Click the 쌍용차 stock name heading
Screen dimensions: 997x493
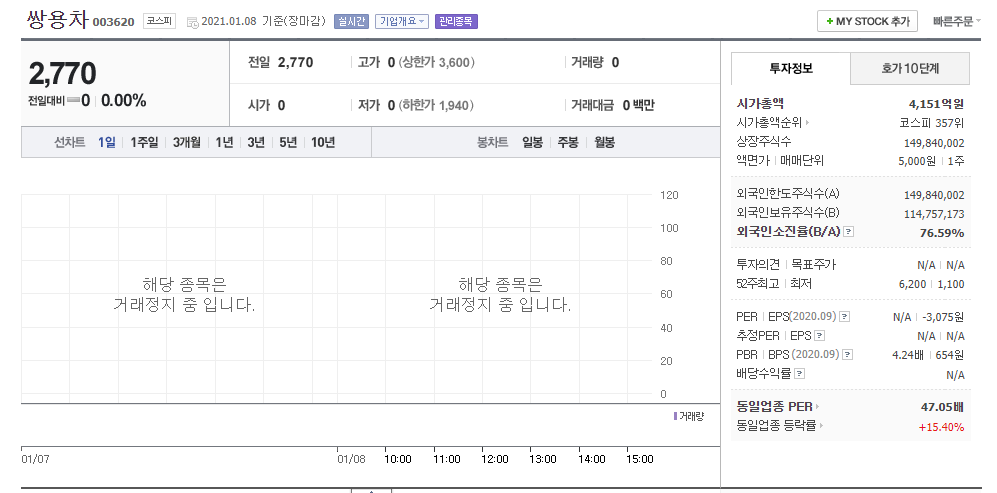[x=58, y=20]
